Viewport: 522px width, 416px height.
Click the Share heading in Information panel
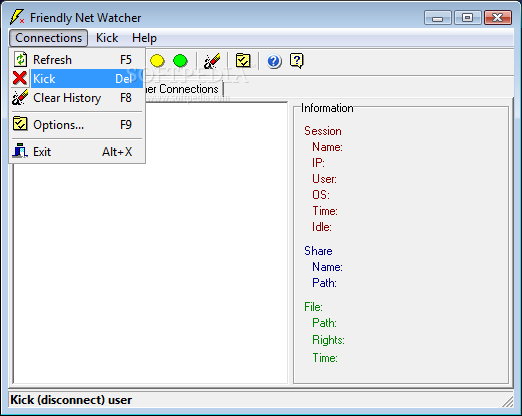(318, 251)
